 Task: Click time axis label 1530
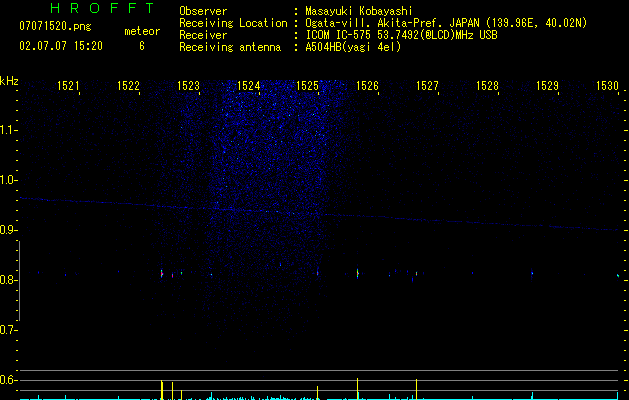[x=607, y=86]
